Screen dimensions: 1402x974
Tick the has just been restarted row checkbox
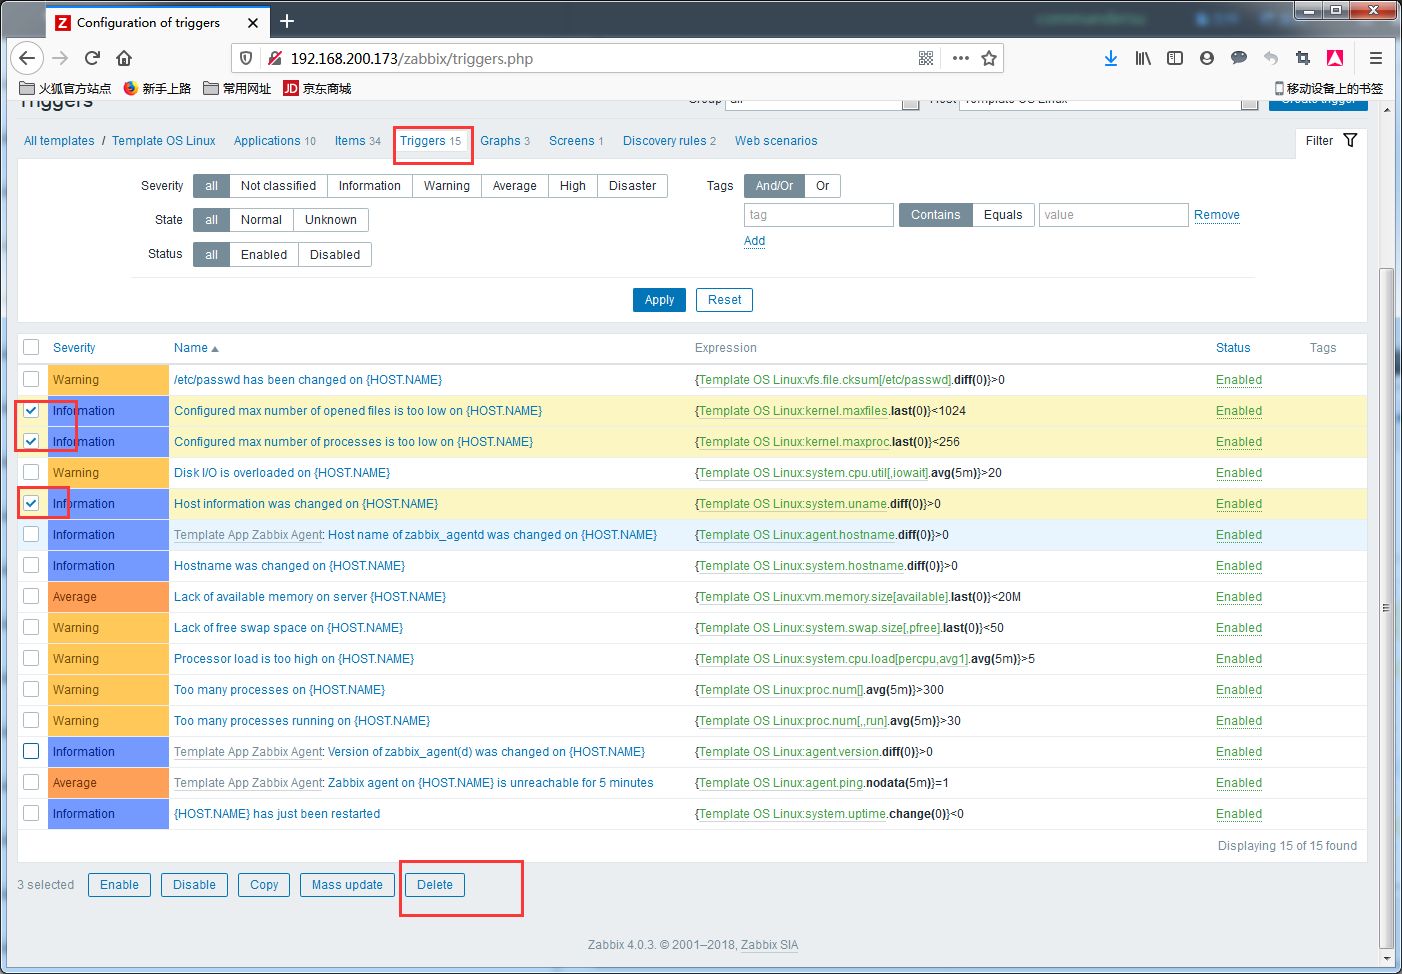[31, 813]
